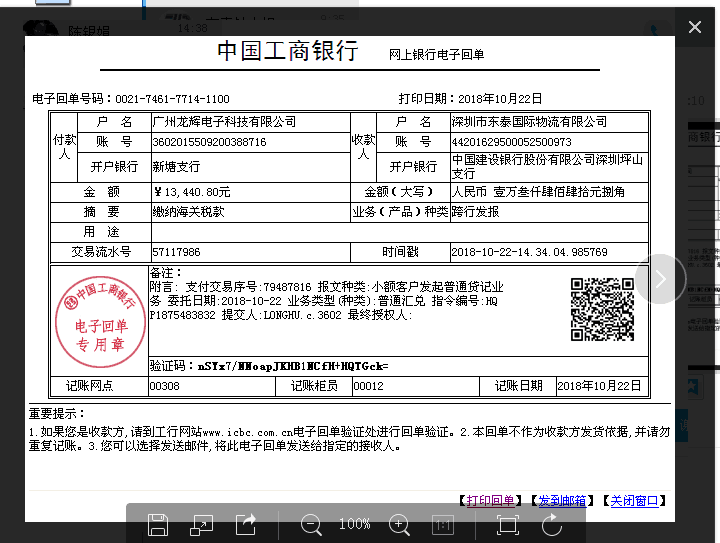Select payer account 3602015509200388716
The height and width of the screenshot is (543, 720).
pyautogui.click(x=209, y=142)
